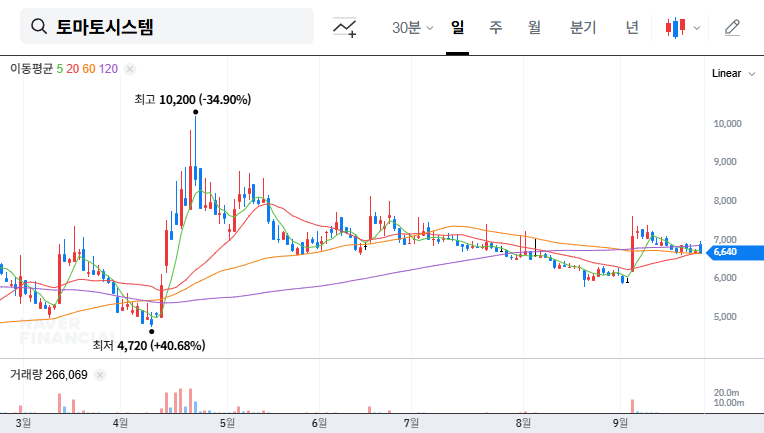Screen dimensions: 764x433
Task: Select the 일 daily tab
Action: (457, 27)
